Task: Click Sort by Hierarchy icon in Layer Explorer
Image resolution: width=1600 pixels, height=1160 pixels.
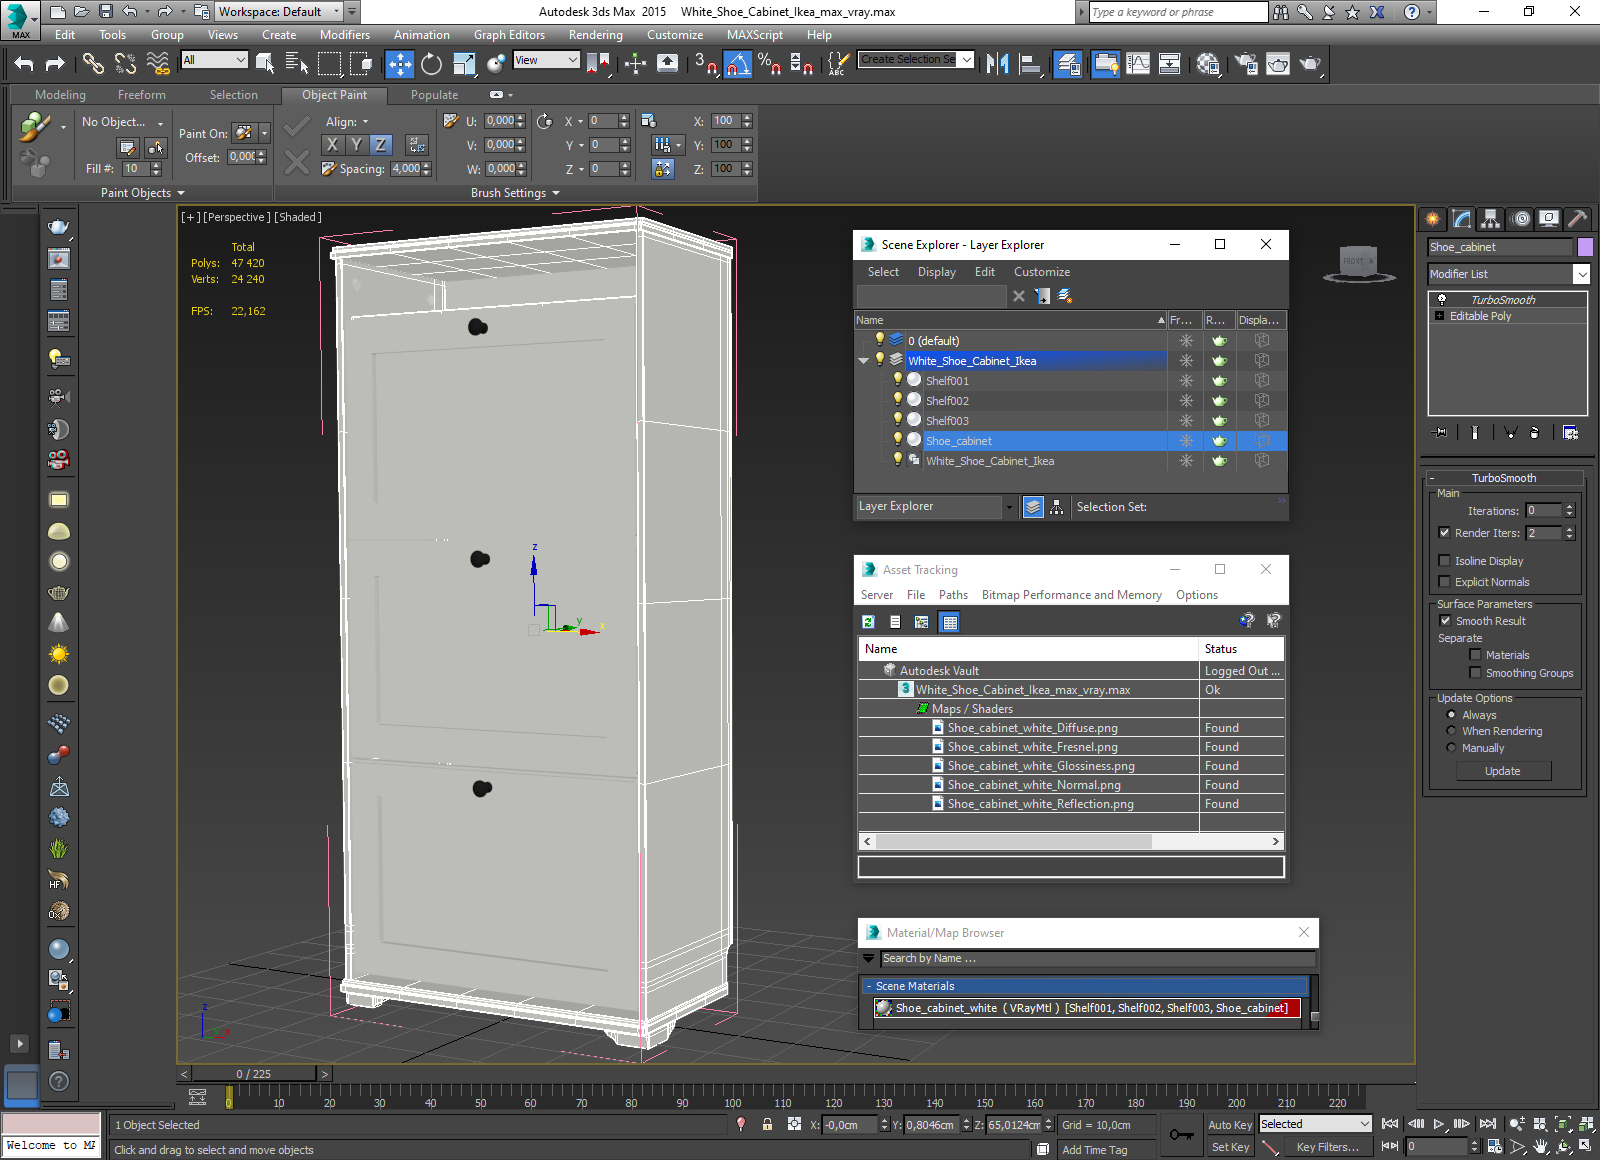Action: tap(1056, 507)
